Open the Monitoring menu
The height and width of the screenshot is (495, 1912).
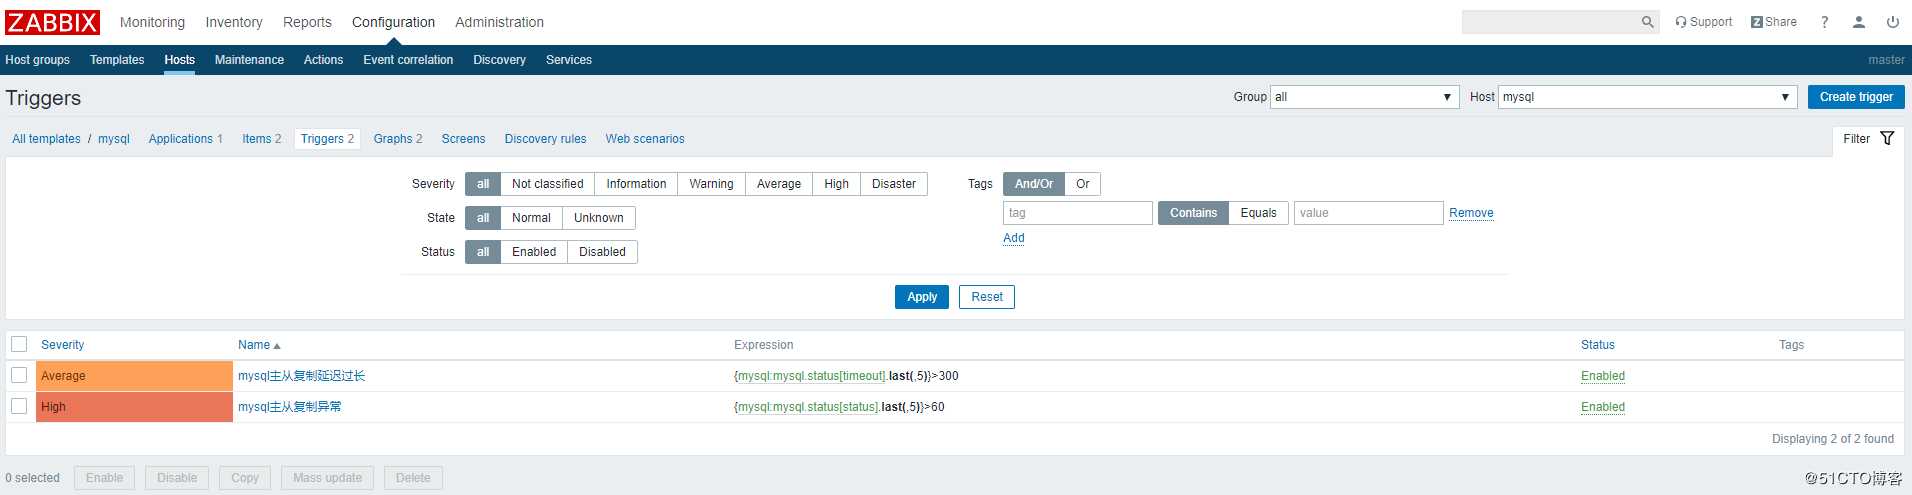[152, 22]
